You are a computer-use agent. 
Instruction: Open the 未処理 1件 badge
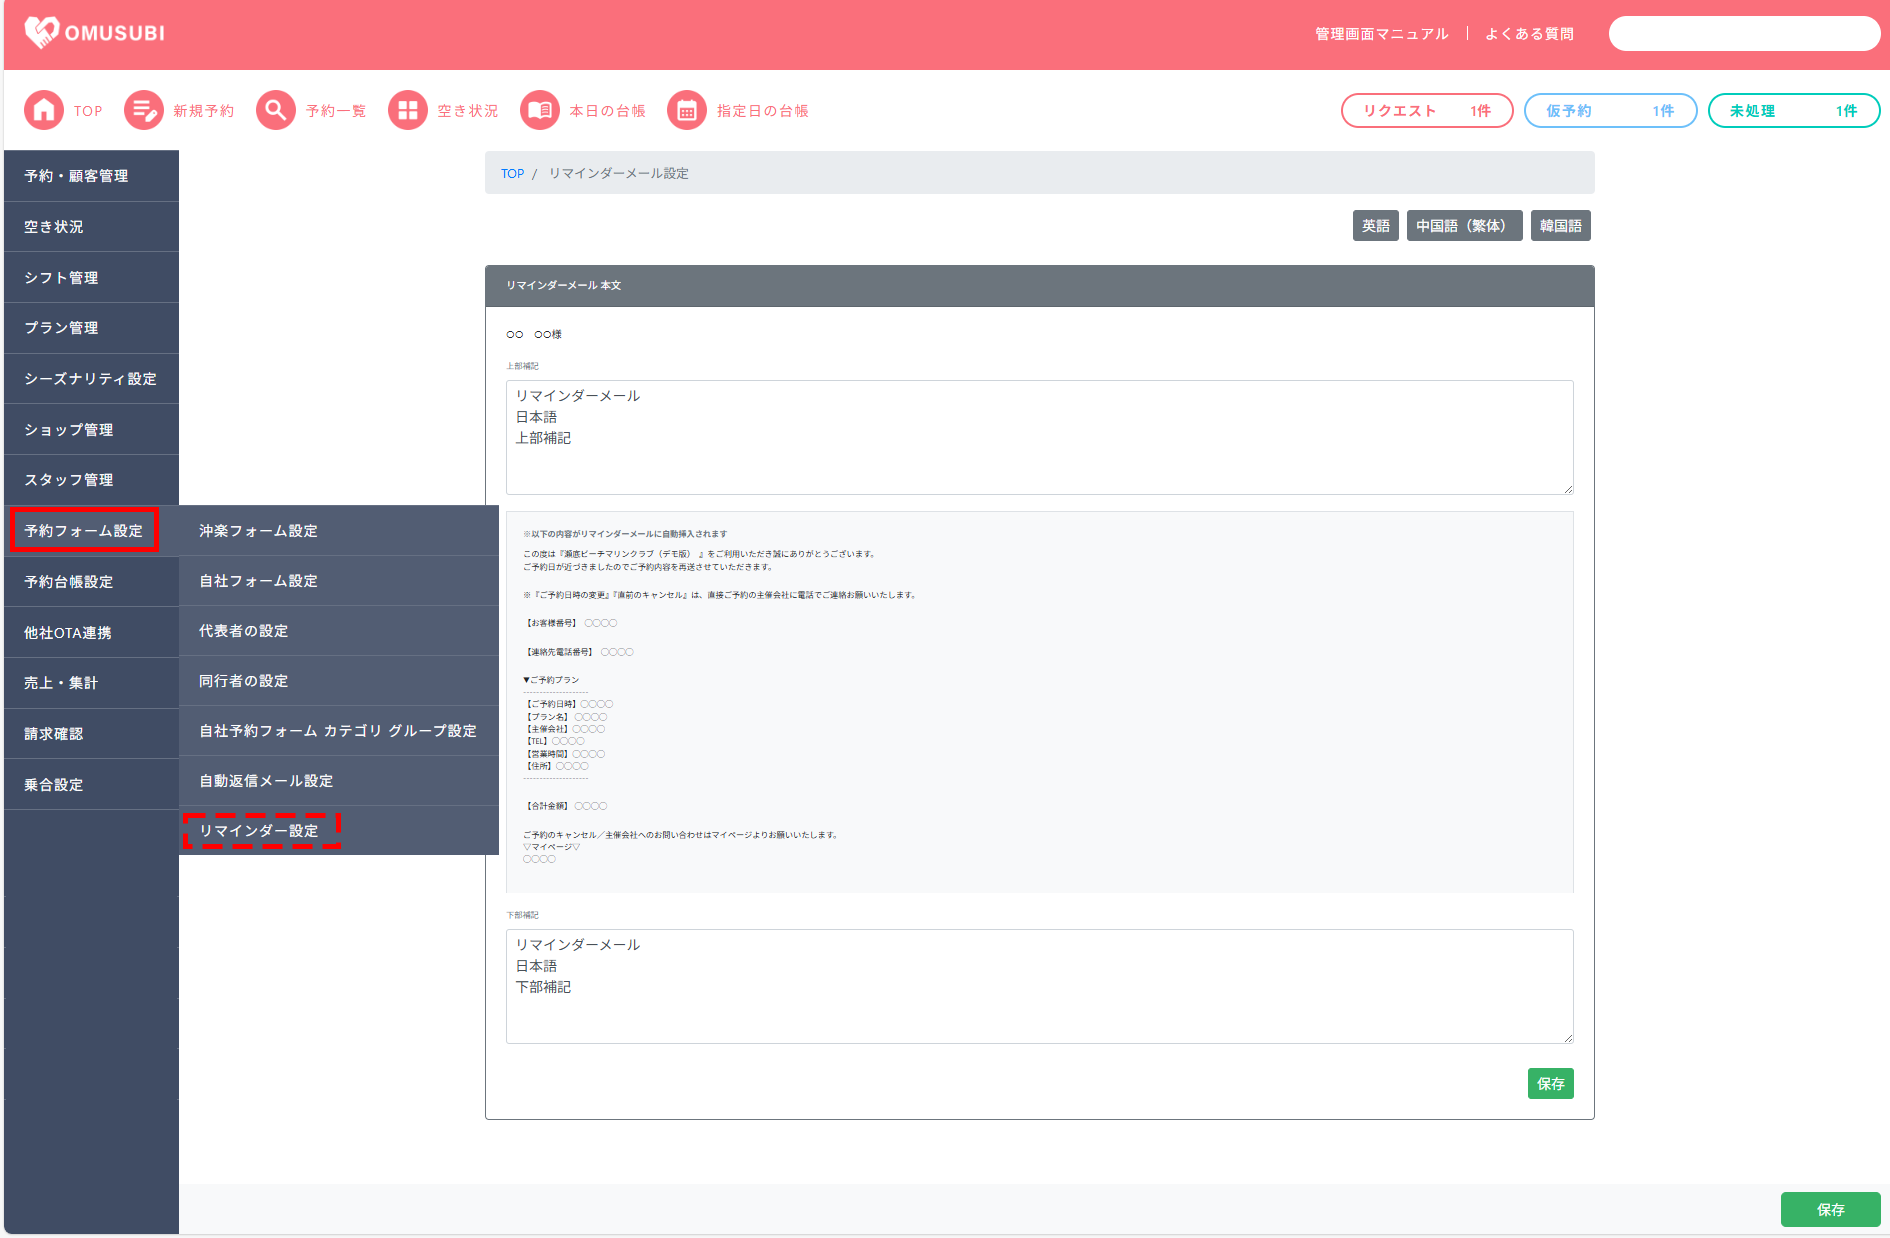pos(1793,111)
